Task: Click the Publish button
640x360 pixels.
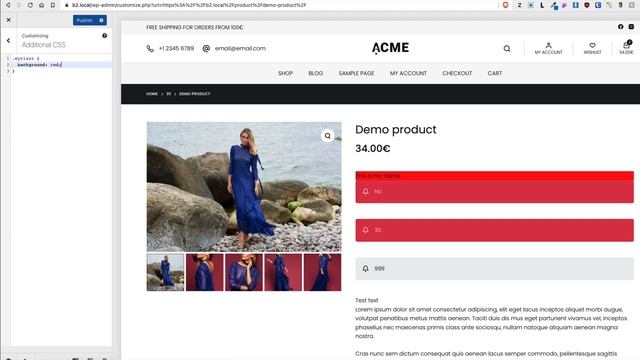Action: (85, 20)
